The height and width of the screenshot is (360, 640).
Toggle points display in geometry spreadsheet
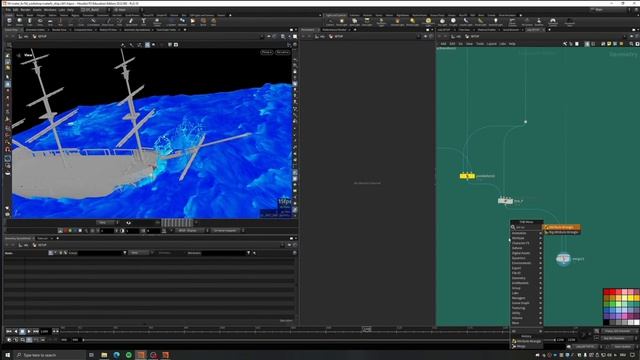click(x=50, y=253)
